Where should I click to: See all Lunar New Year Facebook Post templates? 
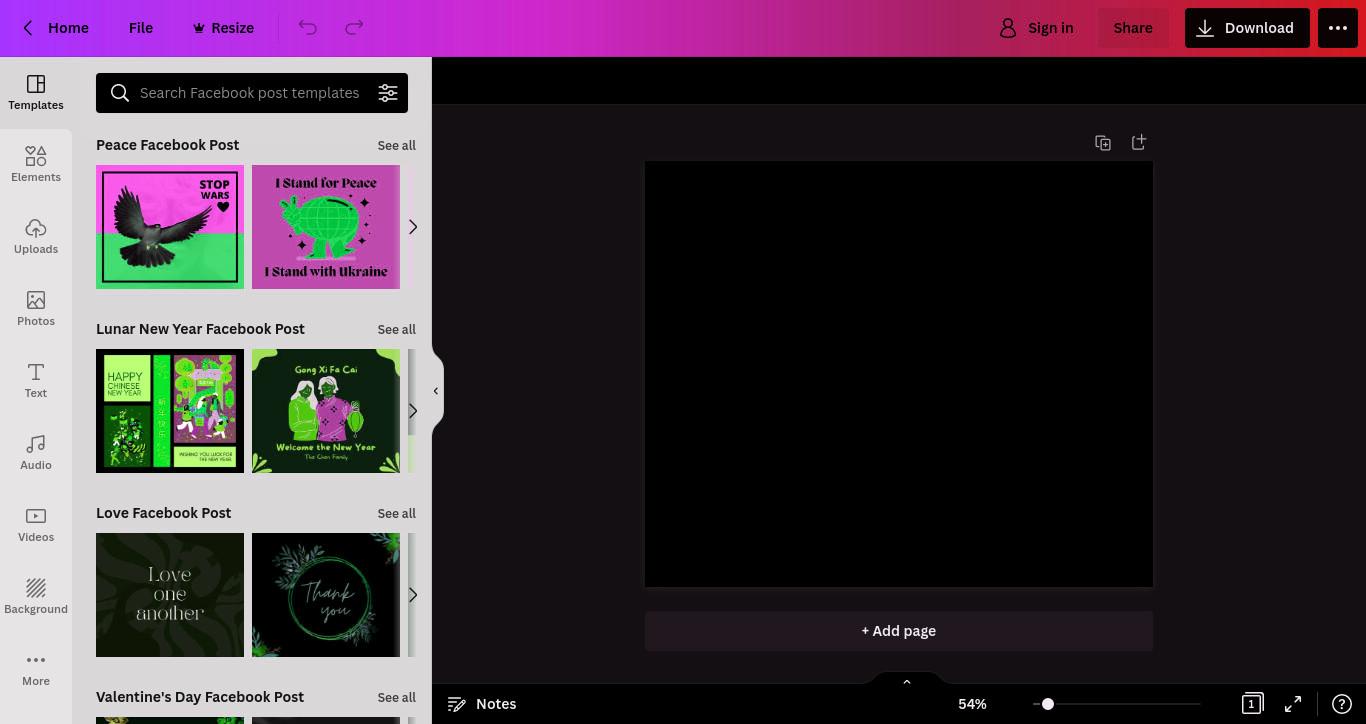pyautogui.click(x=396, y=329)
